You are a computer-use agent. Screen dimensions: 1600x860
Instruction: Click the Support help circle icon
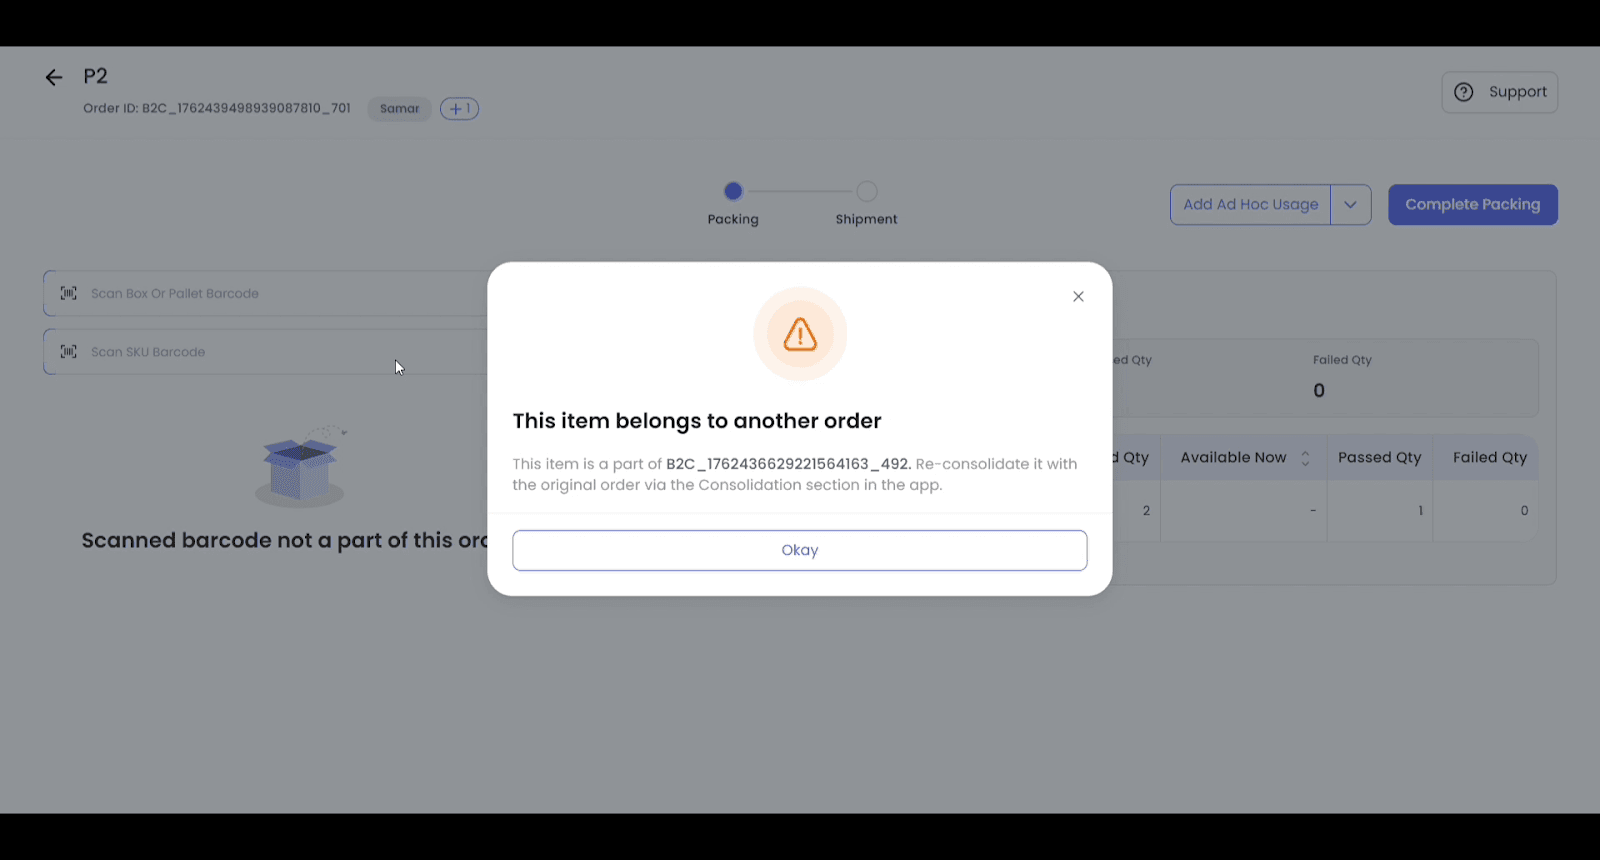(x=1464, y=92)
